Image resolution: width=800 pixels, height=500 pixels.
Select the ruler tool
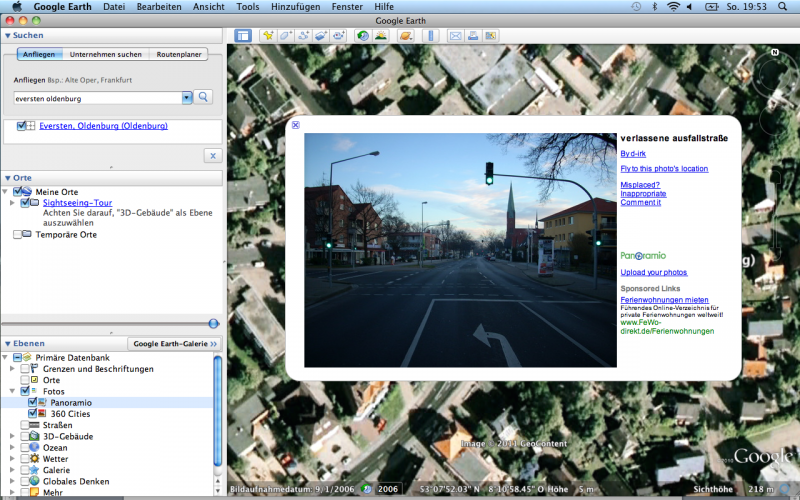tap(431, 36)
